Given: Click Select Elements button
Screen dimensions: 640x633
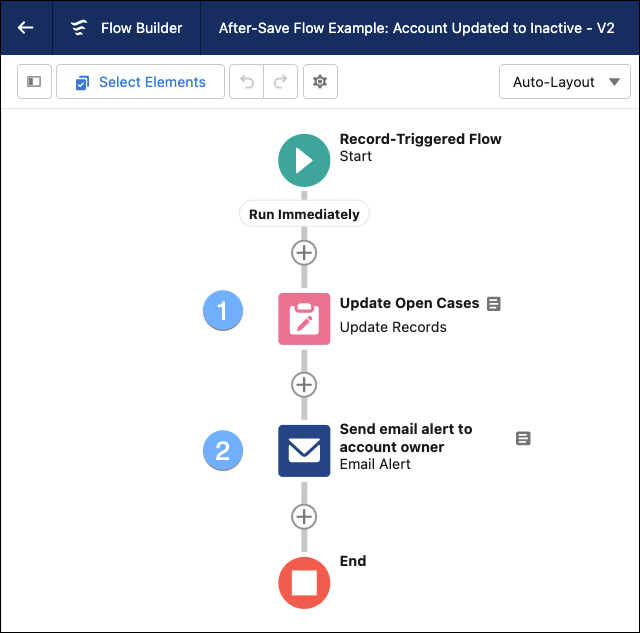Looking at the screenshot, I should tap(140, 82).
